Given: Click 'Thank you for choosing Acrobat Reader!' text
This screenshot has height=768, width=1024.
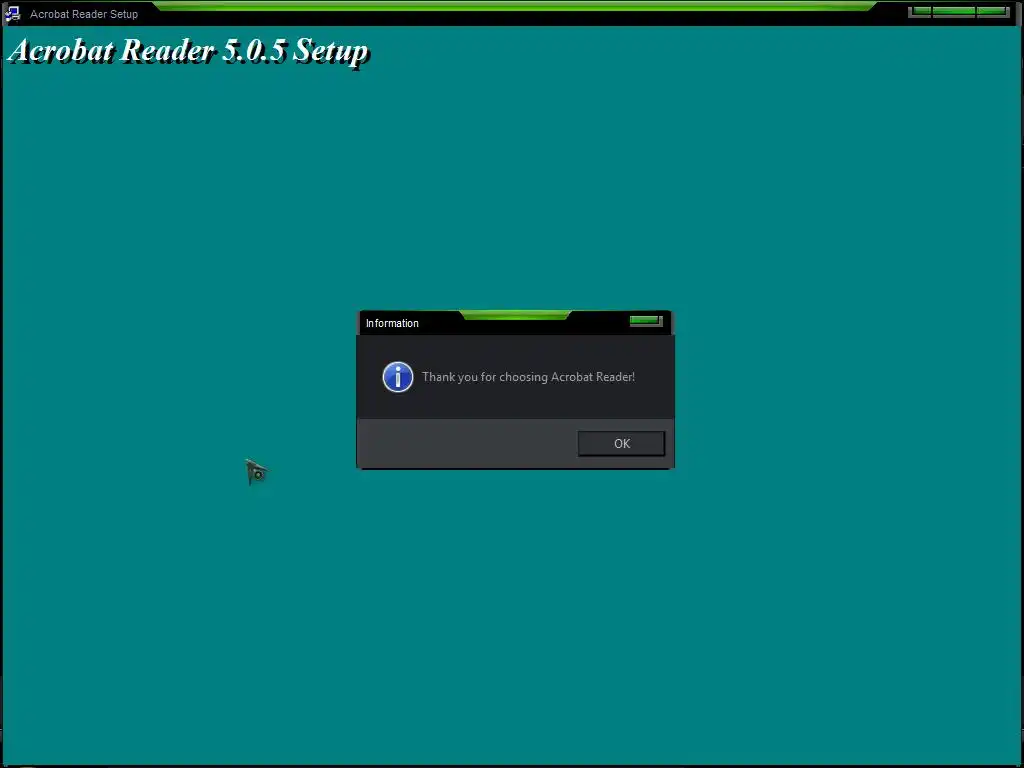Looking at the screenshot, I should pyautogui.click(x=528, y=377).
